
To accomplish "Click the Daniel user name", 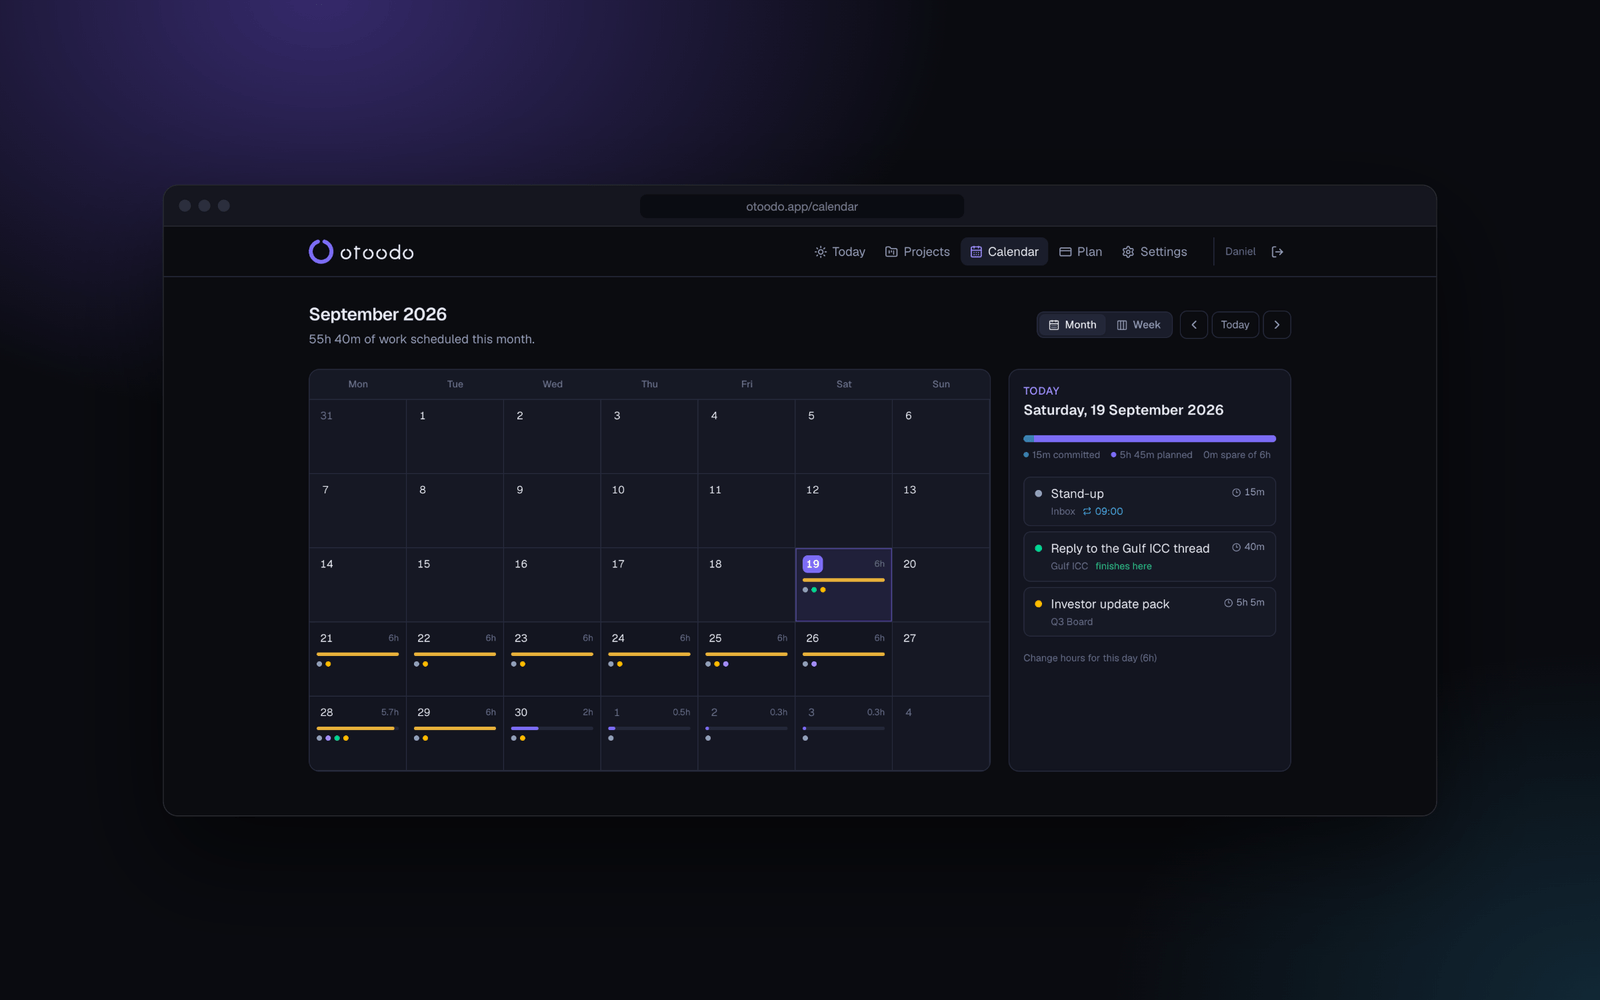I will [1240, 252].
